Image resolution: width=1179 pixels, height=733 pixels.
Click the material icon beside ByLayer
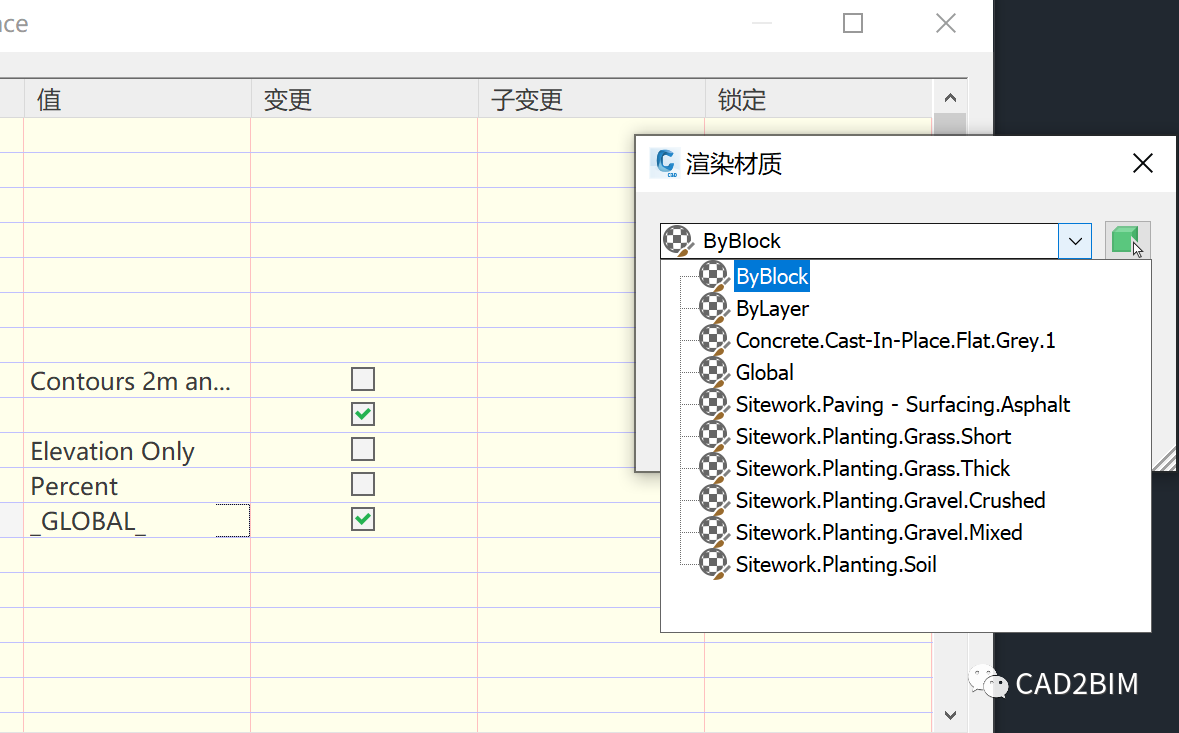(x=714, y=307)
